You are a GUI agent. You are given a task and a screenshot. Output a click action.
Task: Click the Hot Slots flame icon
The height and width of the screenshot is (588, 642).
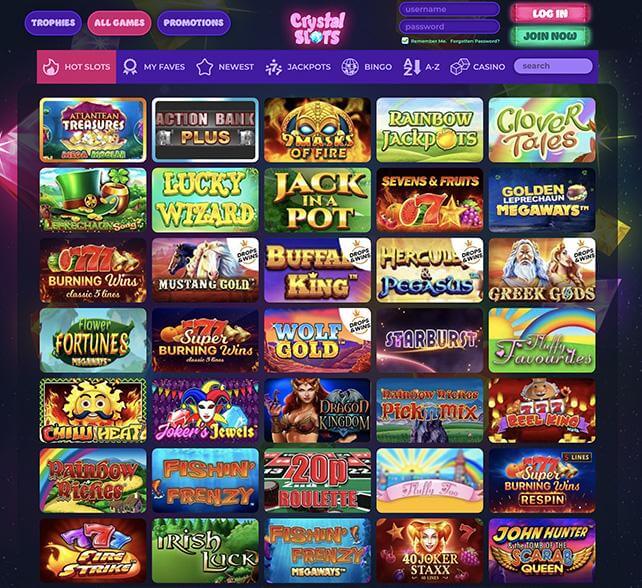pos(51,67)
